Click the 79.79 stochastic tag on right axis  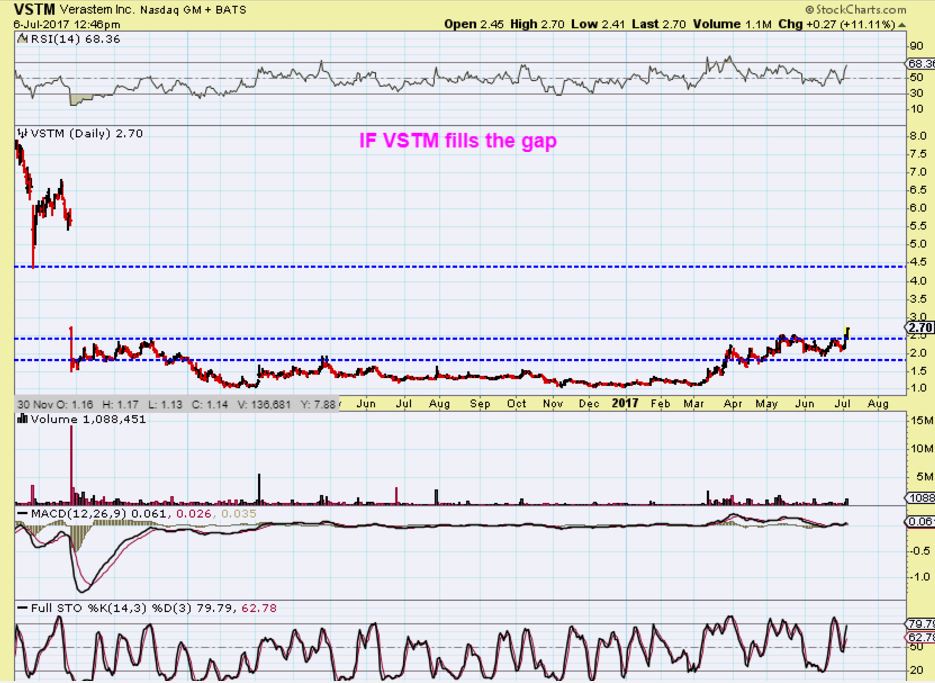coord(920,624)
